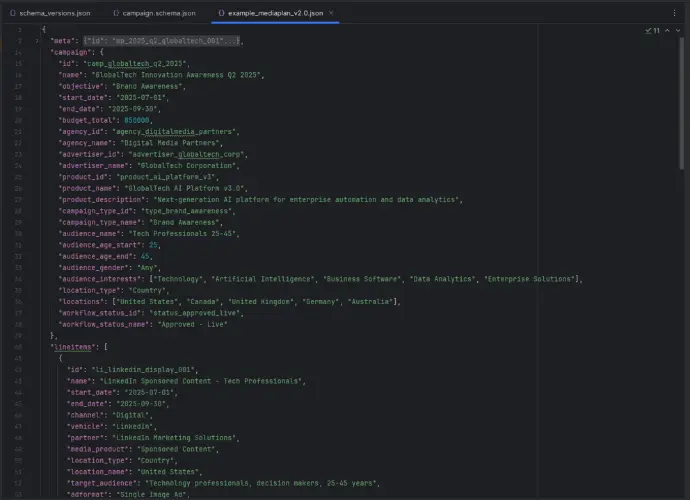Click "LinkedIn Marketing Solutions" partner value
This screenshot has height=500, width=690.
pos(174,438)
